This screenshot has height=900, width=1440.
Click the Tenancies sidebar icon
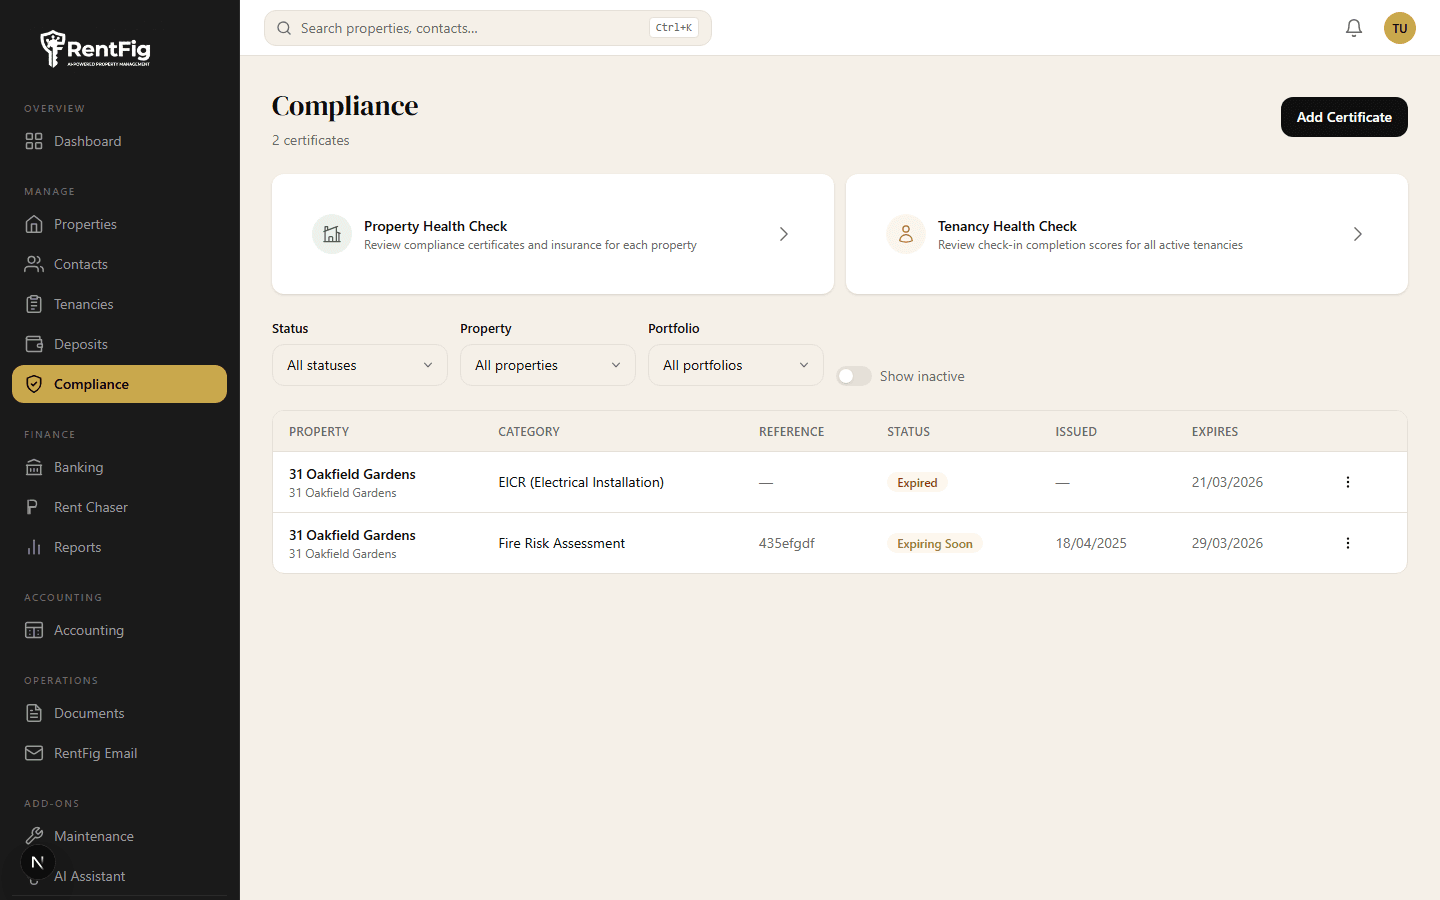tap(32, 304)
